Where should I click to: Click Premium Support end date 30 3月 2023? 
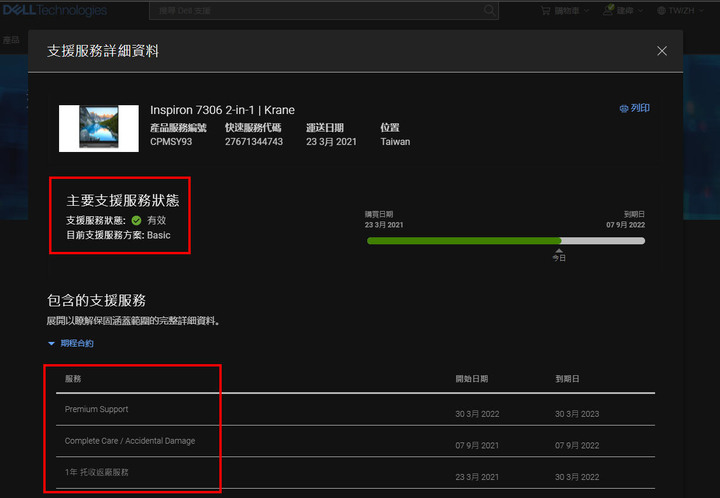click(577, 414)
